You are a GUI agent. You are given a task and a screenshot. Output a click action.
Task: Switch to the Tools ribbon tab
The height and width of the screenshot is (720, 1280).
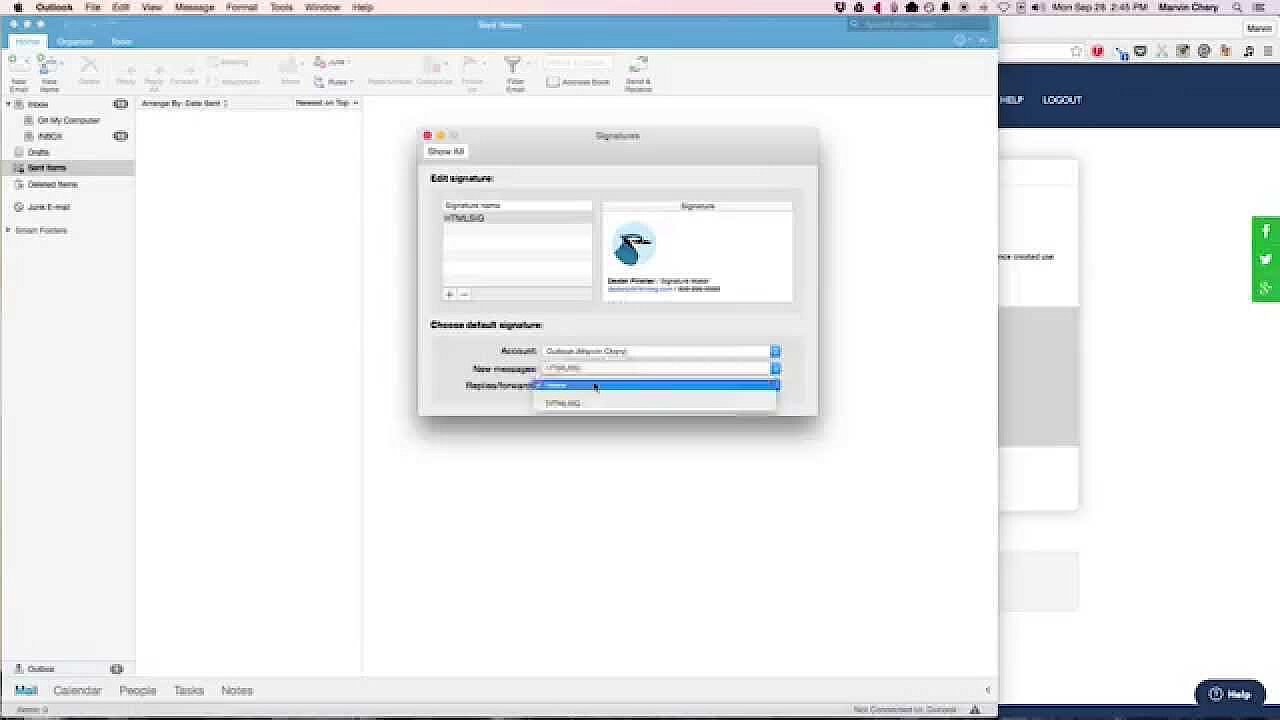tap(121, 41)
